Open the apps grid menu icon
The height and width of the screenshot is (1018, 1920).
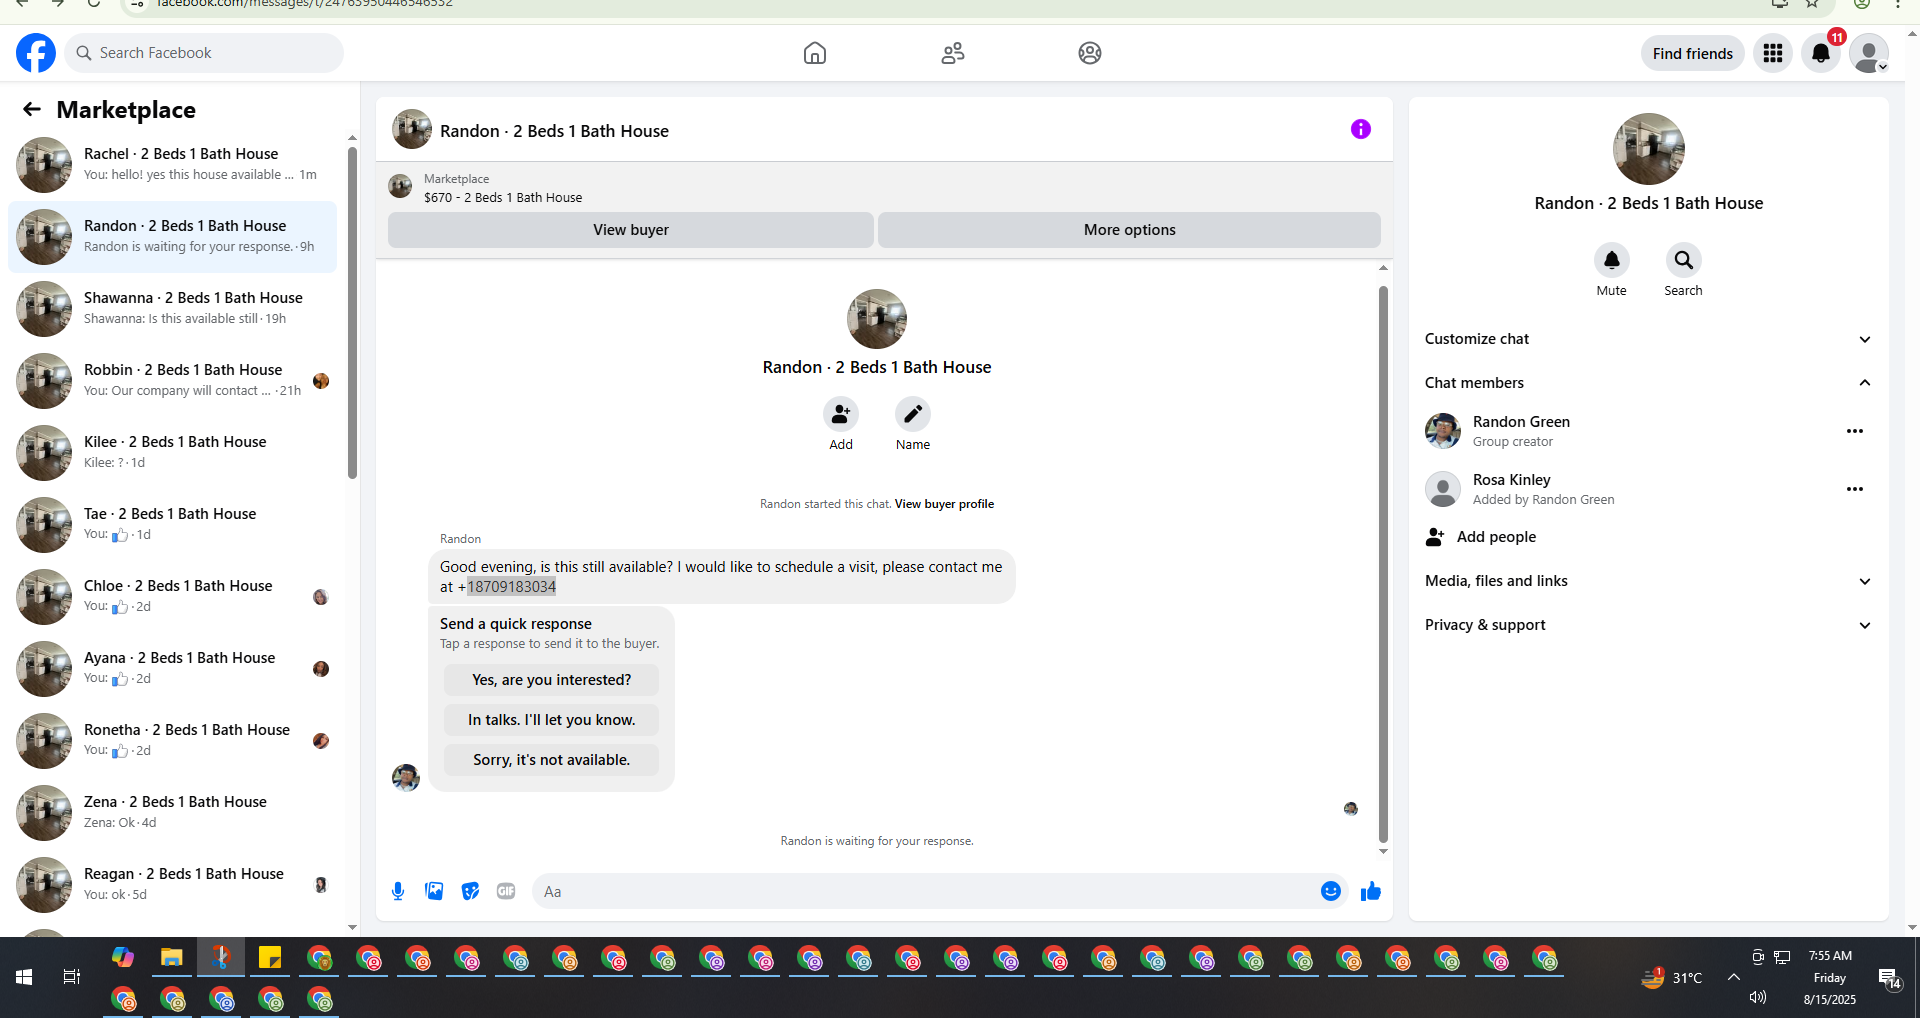1773,53
